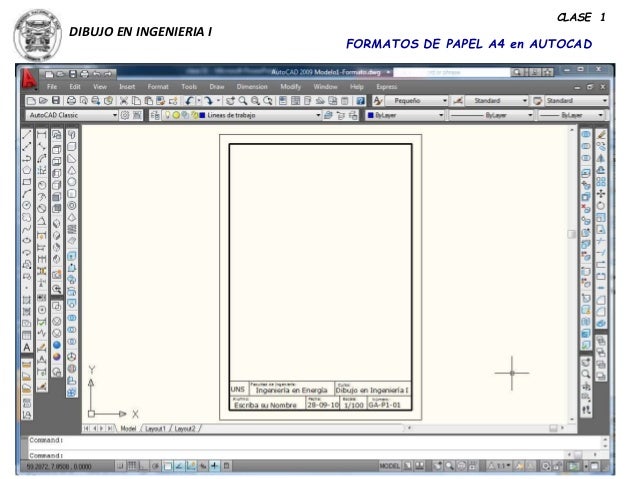Toggle Grid Display in status bar

click(x=132, y=466)
